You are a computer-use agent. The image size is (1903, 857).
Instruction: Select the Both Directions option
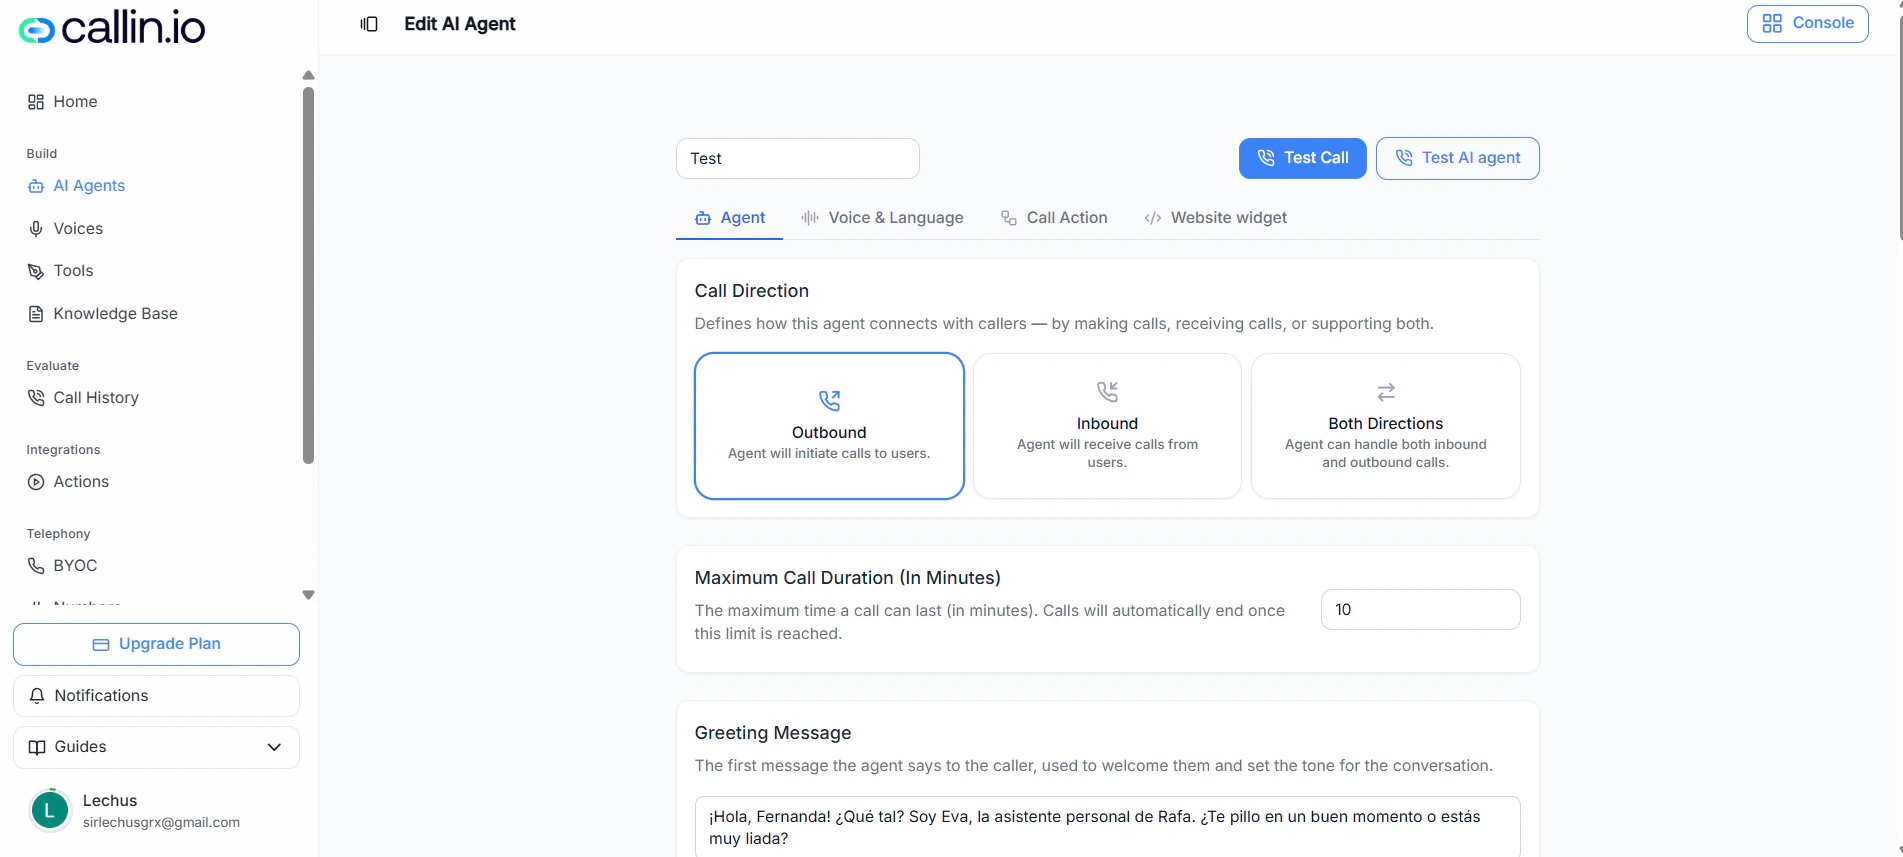(x=1385, y=426)
